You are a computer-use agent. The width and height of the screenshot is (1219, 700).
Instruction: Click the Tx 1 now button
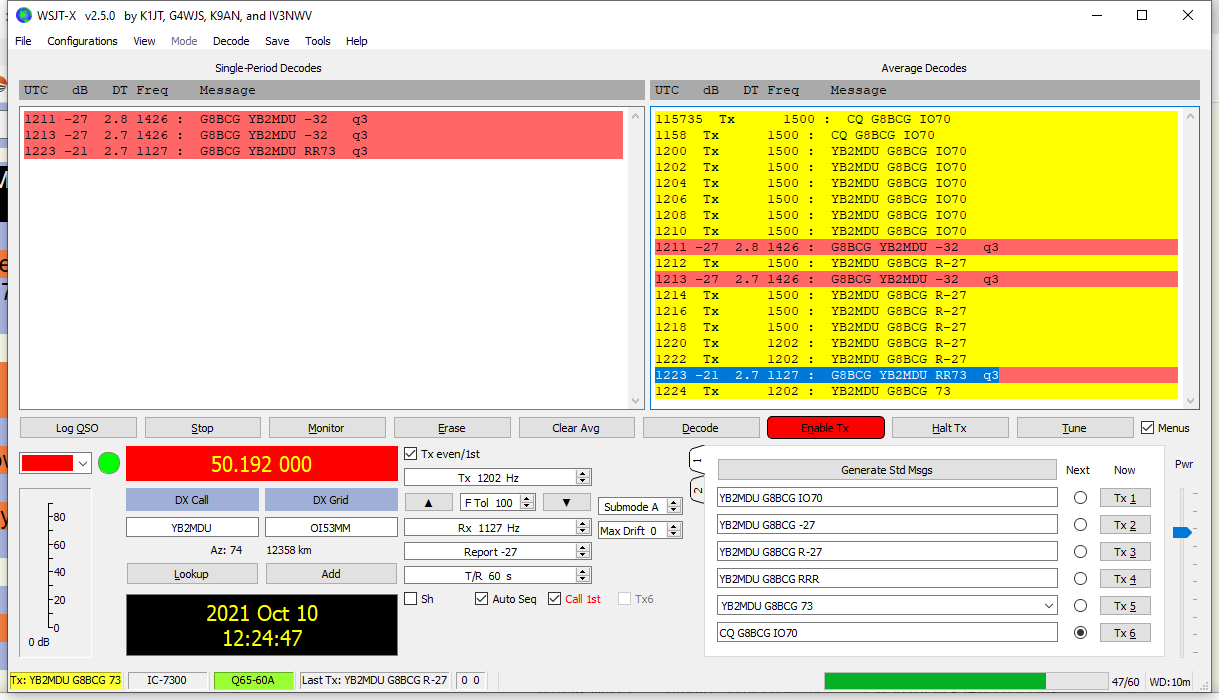click(x=1125, y=498)
